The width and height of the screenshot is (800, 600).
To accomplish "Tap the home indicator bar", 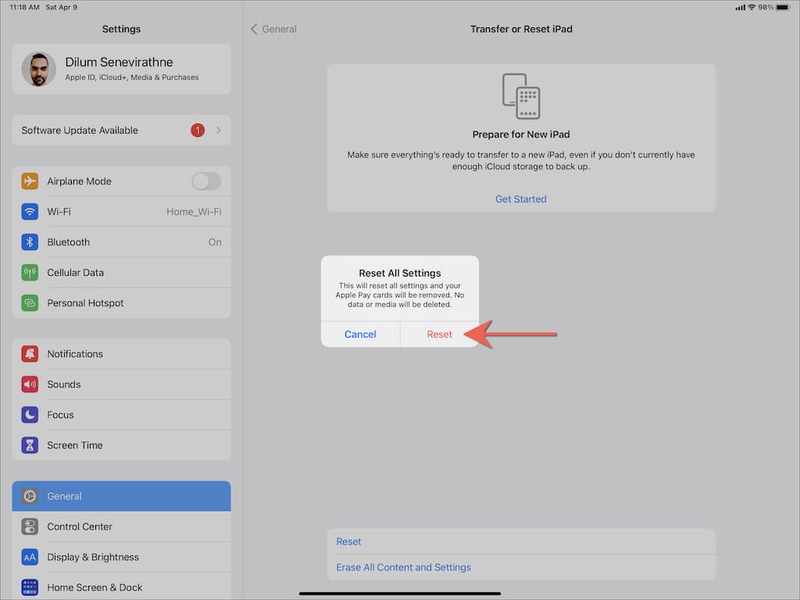I will [400, 593].
